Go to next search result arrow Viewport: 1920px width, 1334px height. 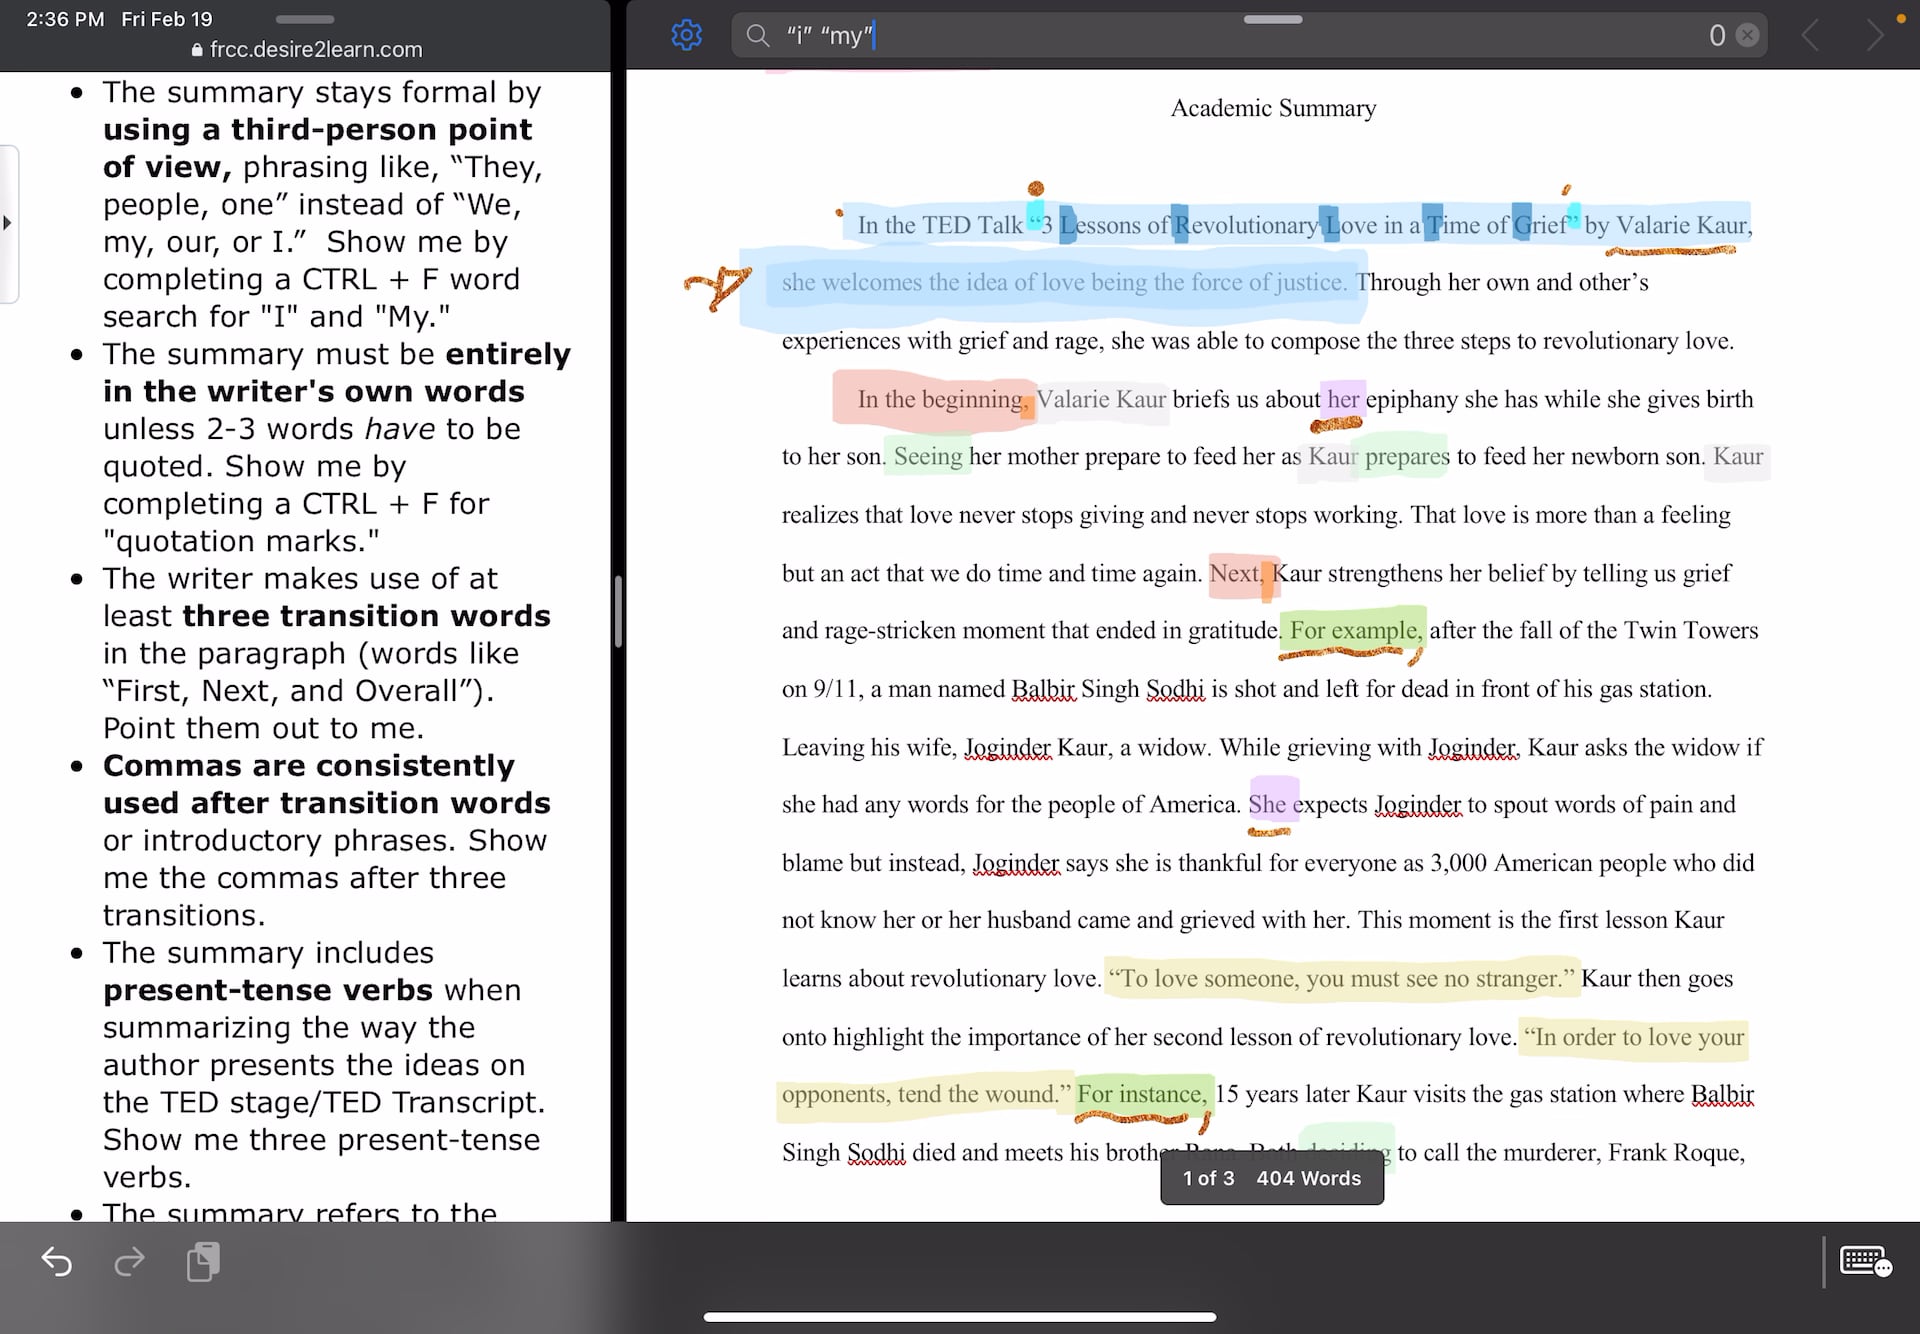point(1875,36)
